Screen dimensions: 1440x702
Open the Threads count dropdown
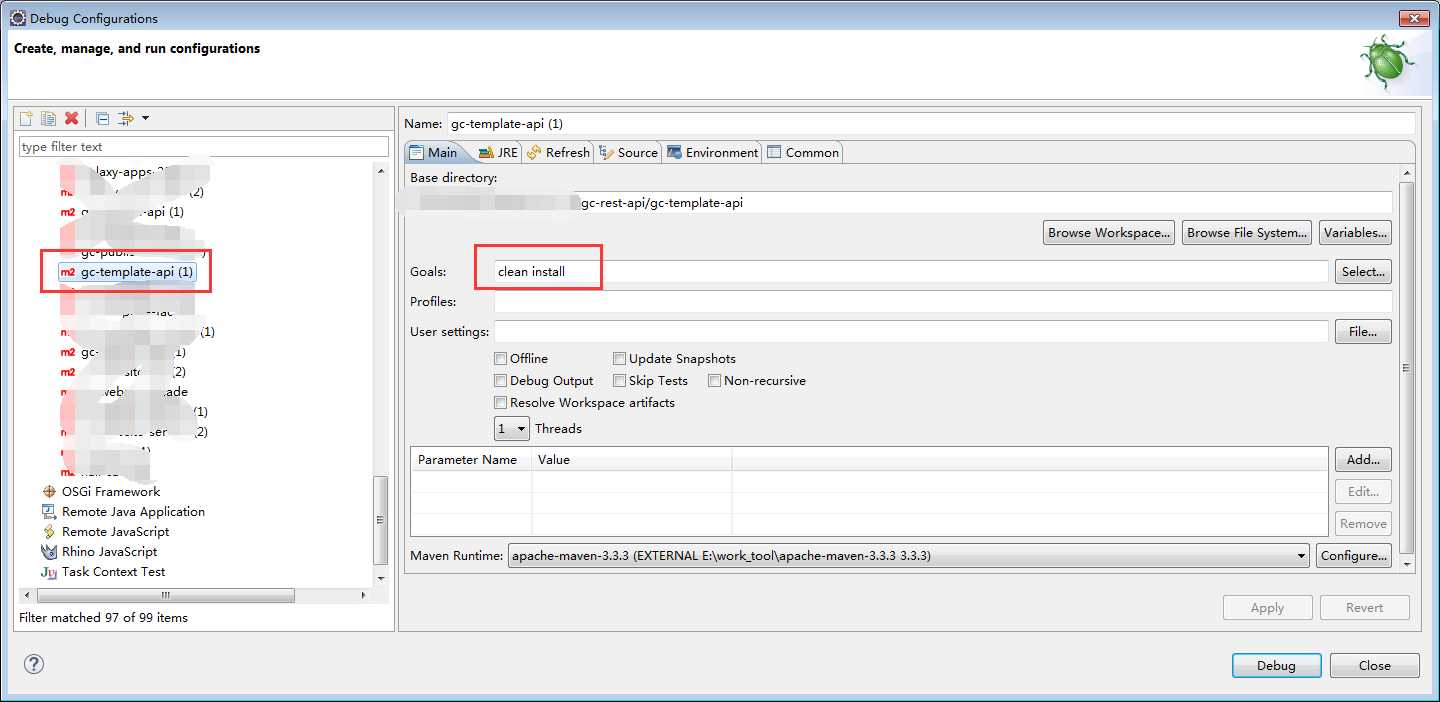click(511, 428)
